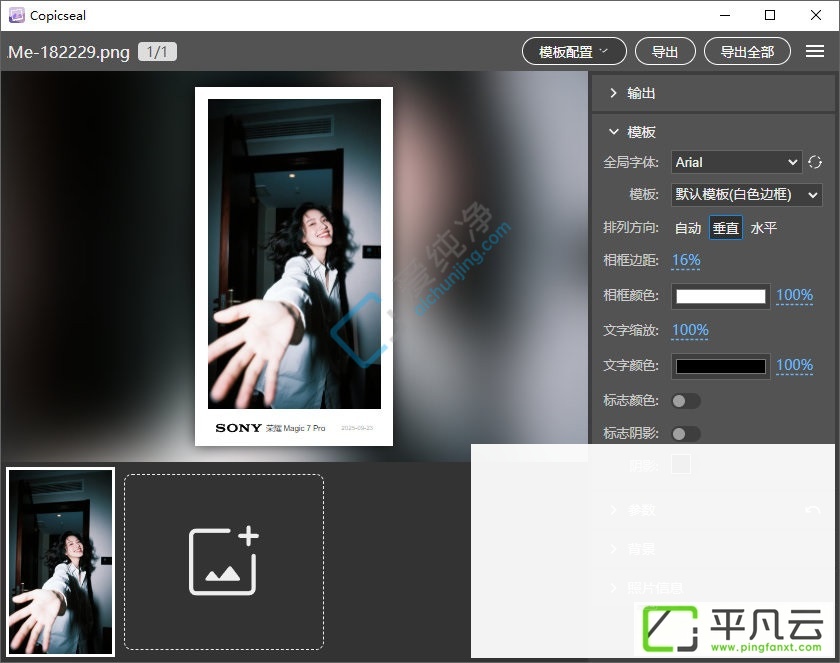Toggle the 标志阴影 switch
Viewport: 840px width, 663px height.
686,433
